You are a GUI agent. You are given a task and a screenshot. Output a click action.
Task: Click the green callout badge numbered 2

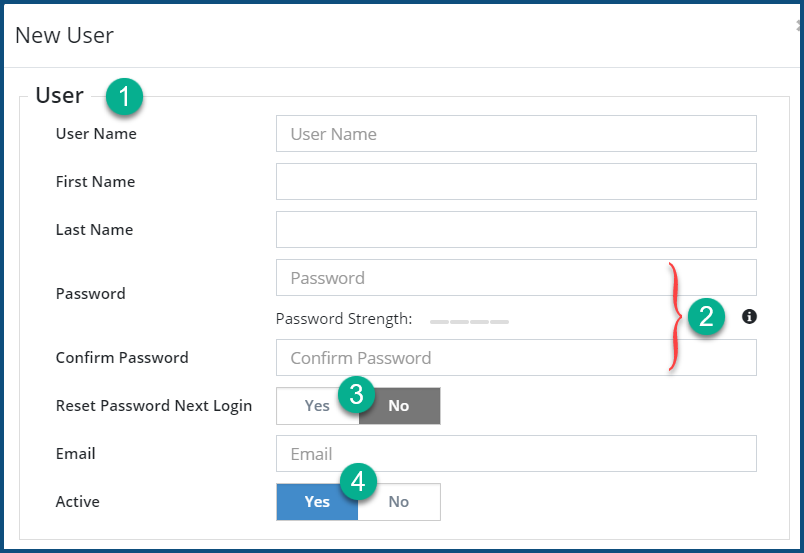click(706, 318)
